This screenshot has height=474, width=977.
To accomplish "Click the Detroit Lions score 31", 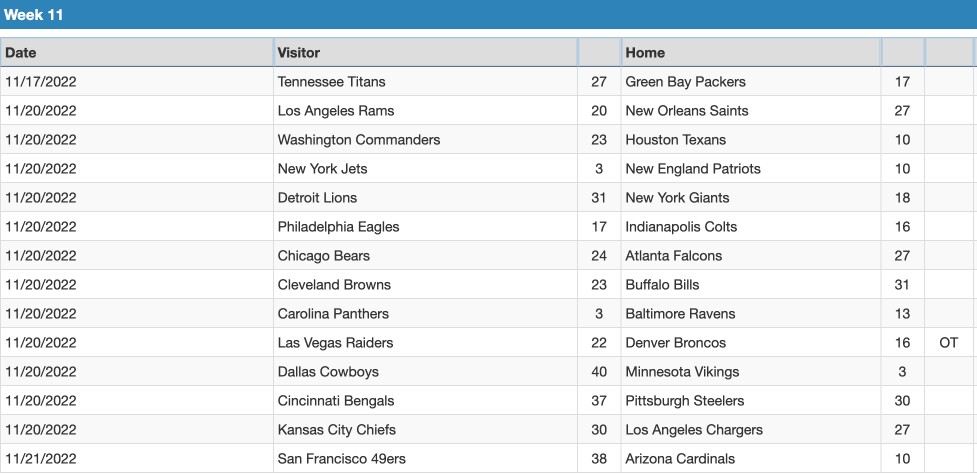I will tap(598, 198).
